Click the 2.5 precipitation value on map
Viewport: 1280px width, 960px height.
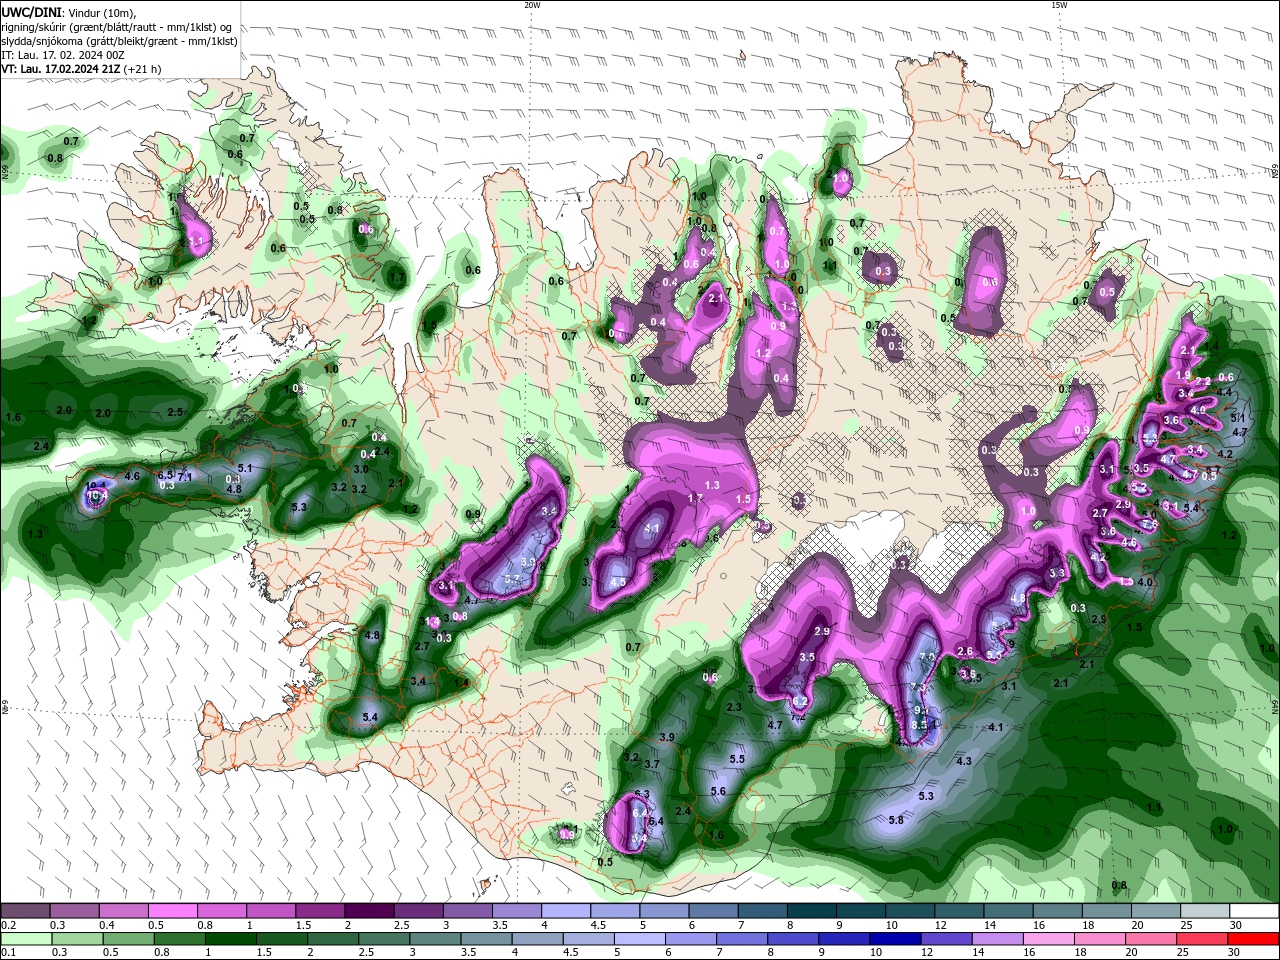[x=175, y=412]
